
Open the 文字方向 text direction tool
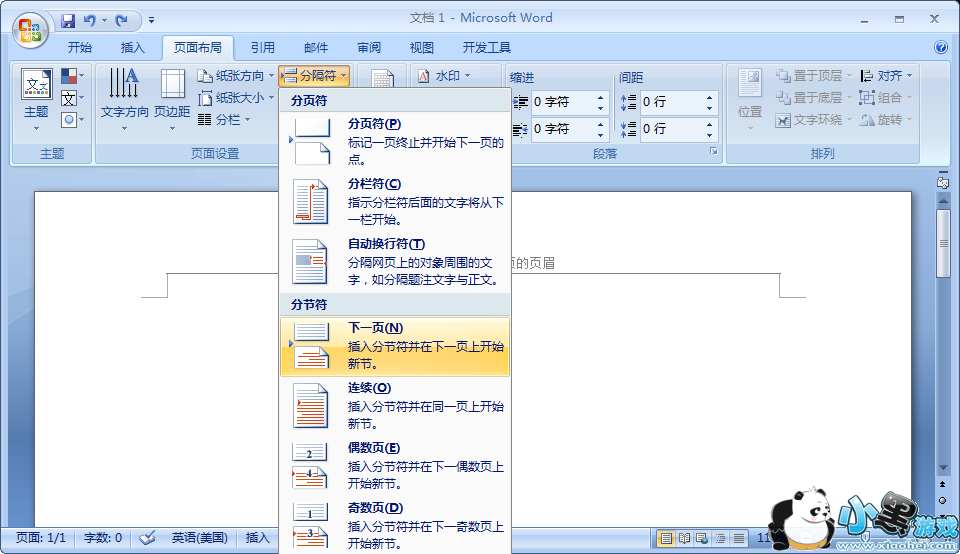pyautogui.click(x=124, y=99)
